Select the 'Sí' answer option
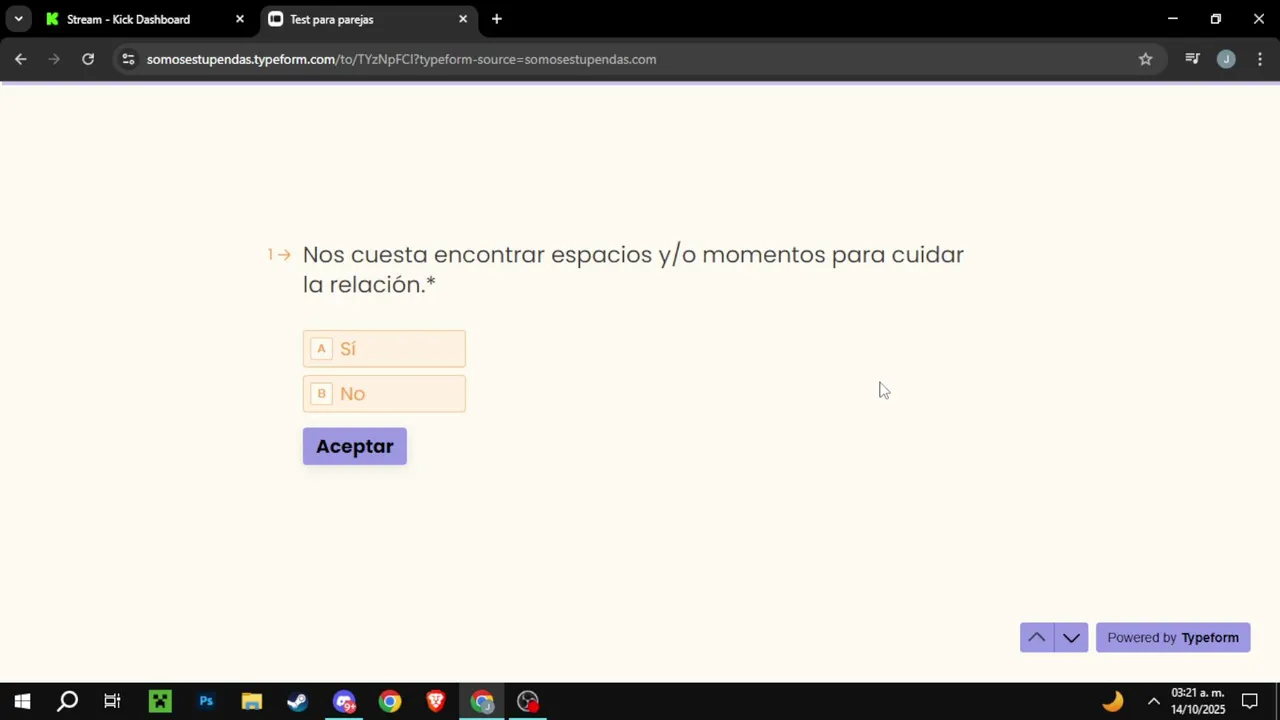Image resolution: width=1280 pixels, height=720 pixels. [384, 349]
